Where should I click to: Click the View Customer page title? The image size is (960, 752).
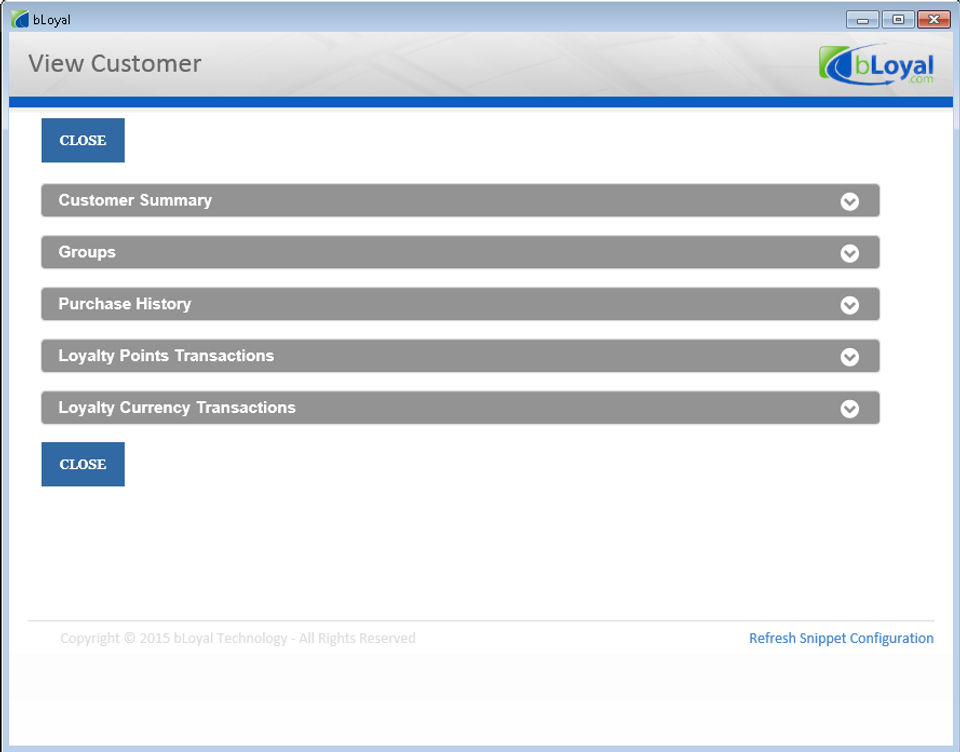tap(114, 64)
